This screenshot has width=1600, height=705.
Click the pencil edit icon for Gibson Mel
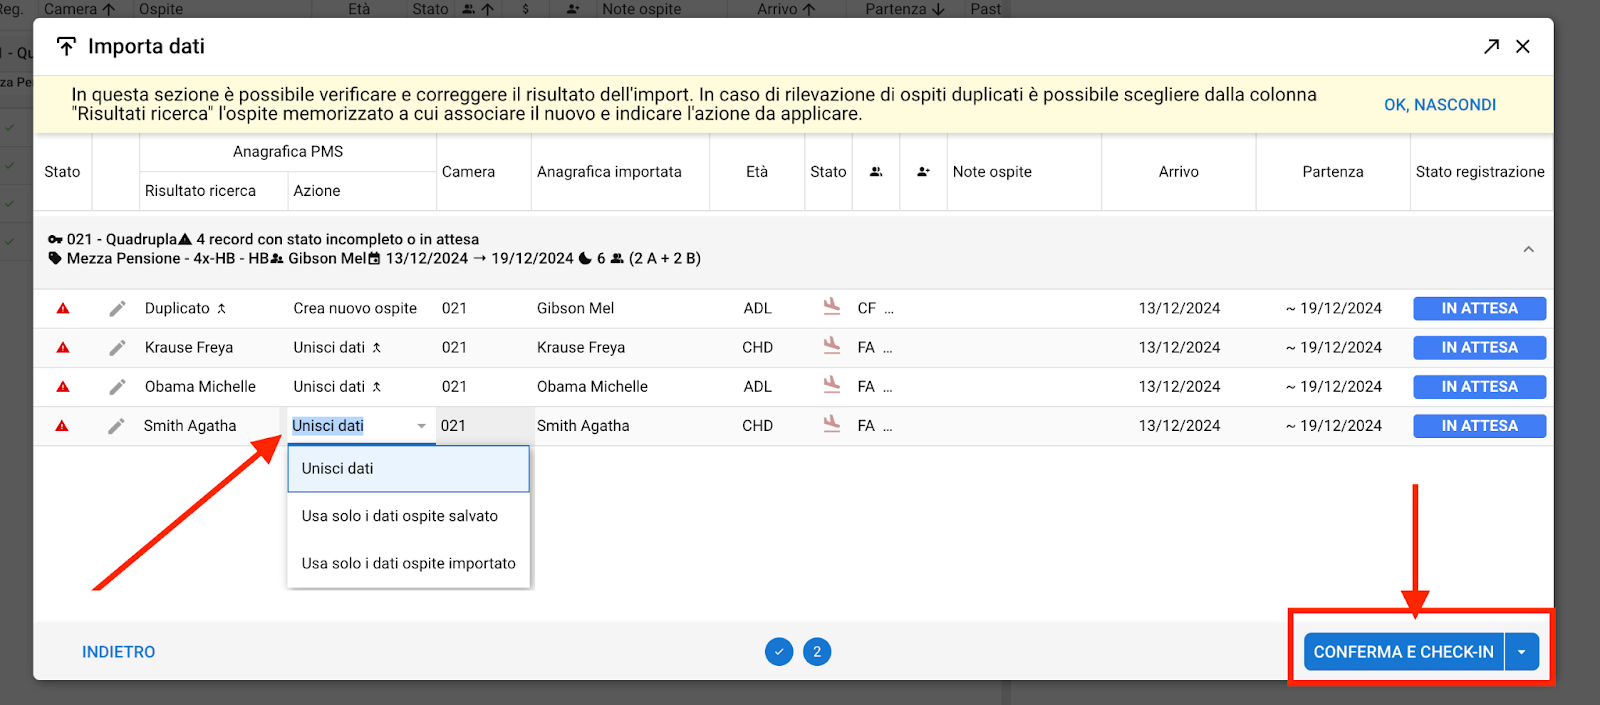[117, 309]
